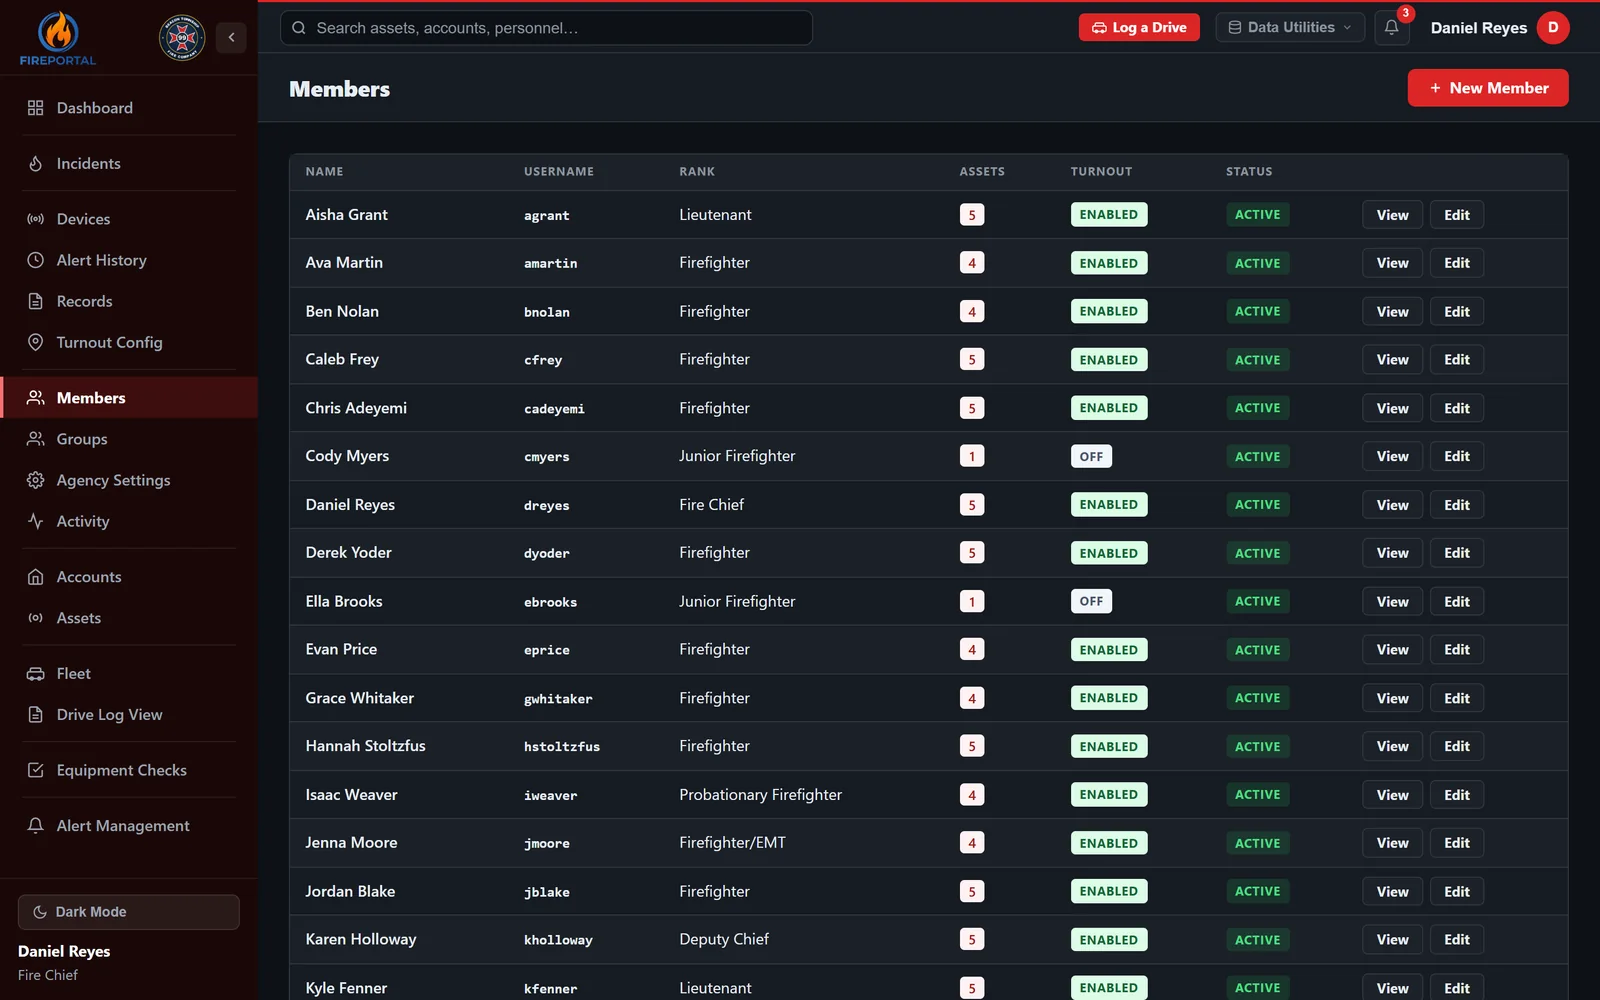Edit Cody Myers's member record
The height and width of the screenshot is (1000, 1600).
pos(1456,456)
